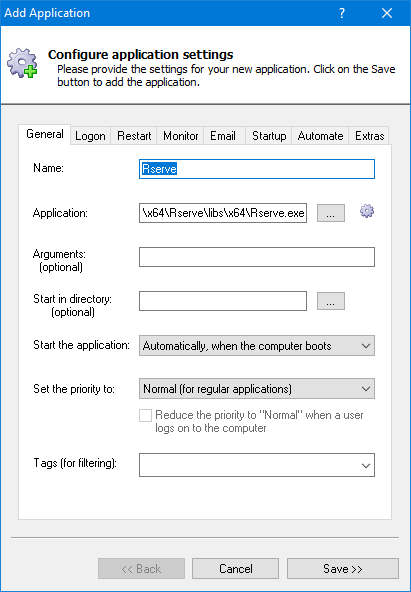Click the gear icon beside Application field
The image size is (411, 592).
pos(367,211)
